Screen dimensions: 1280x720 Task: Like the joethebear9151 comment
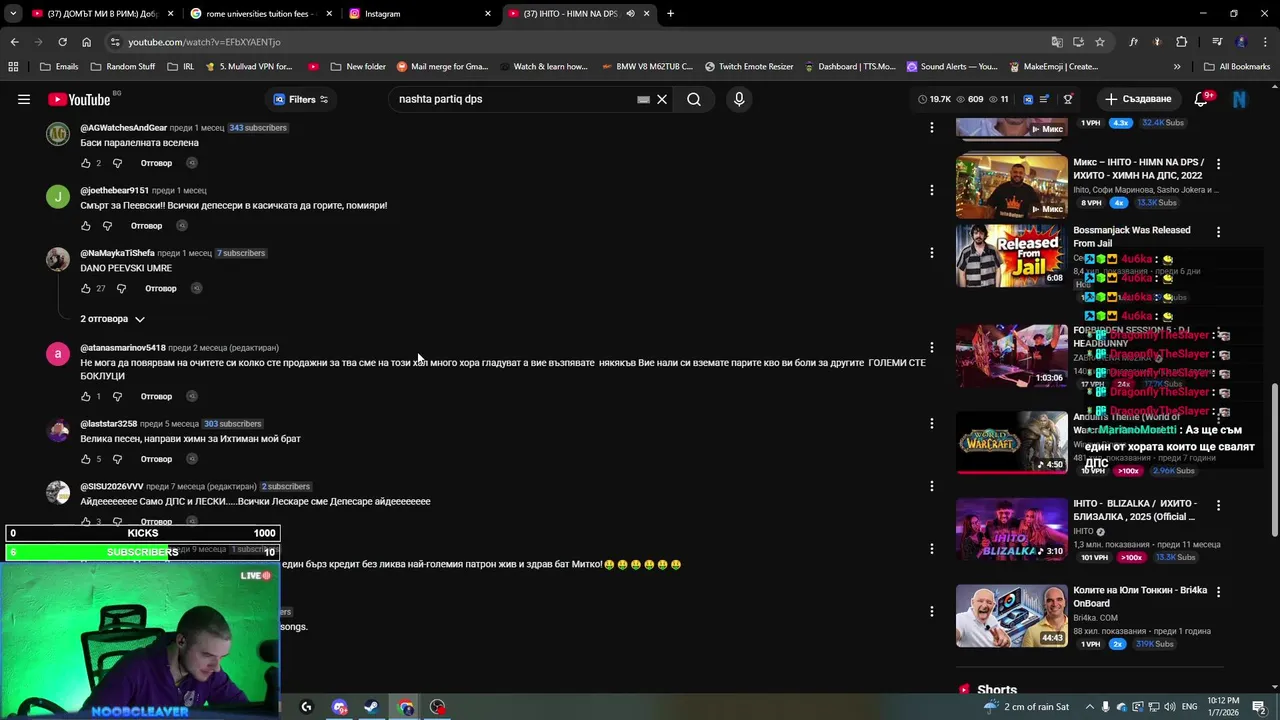(x=86, y=226)
